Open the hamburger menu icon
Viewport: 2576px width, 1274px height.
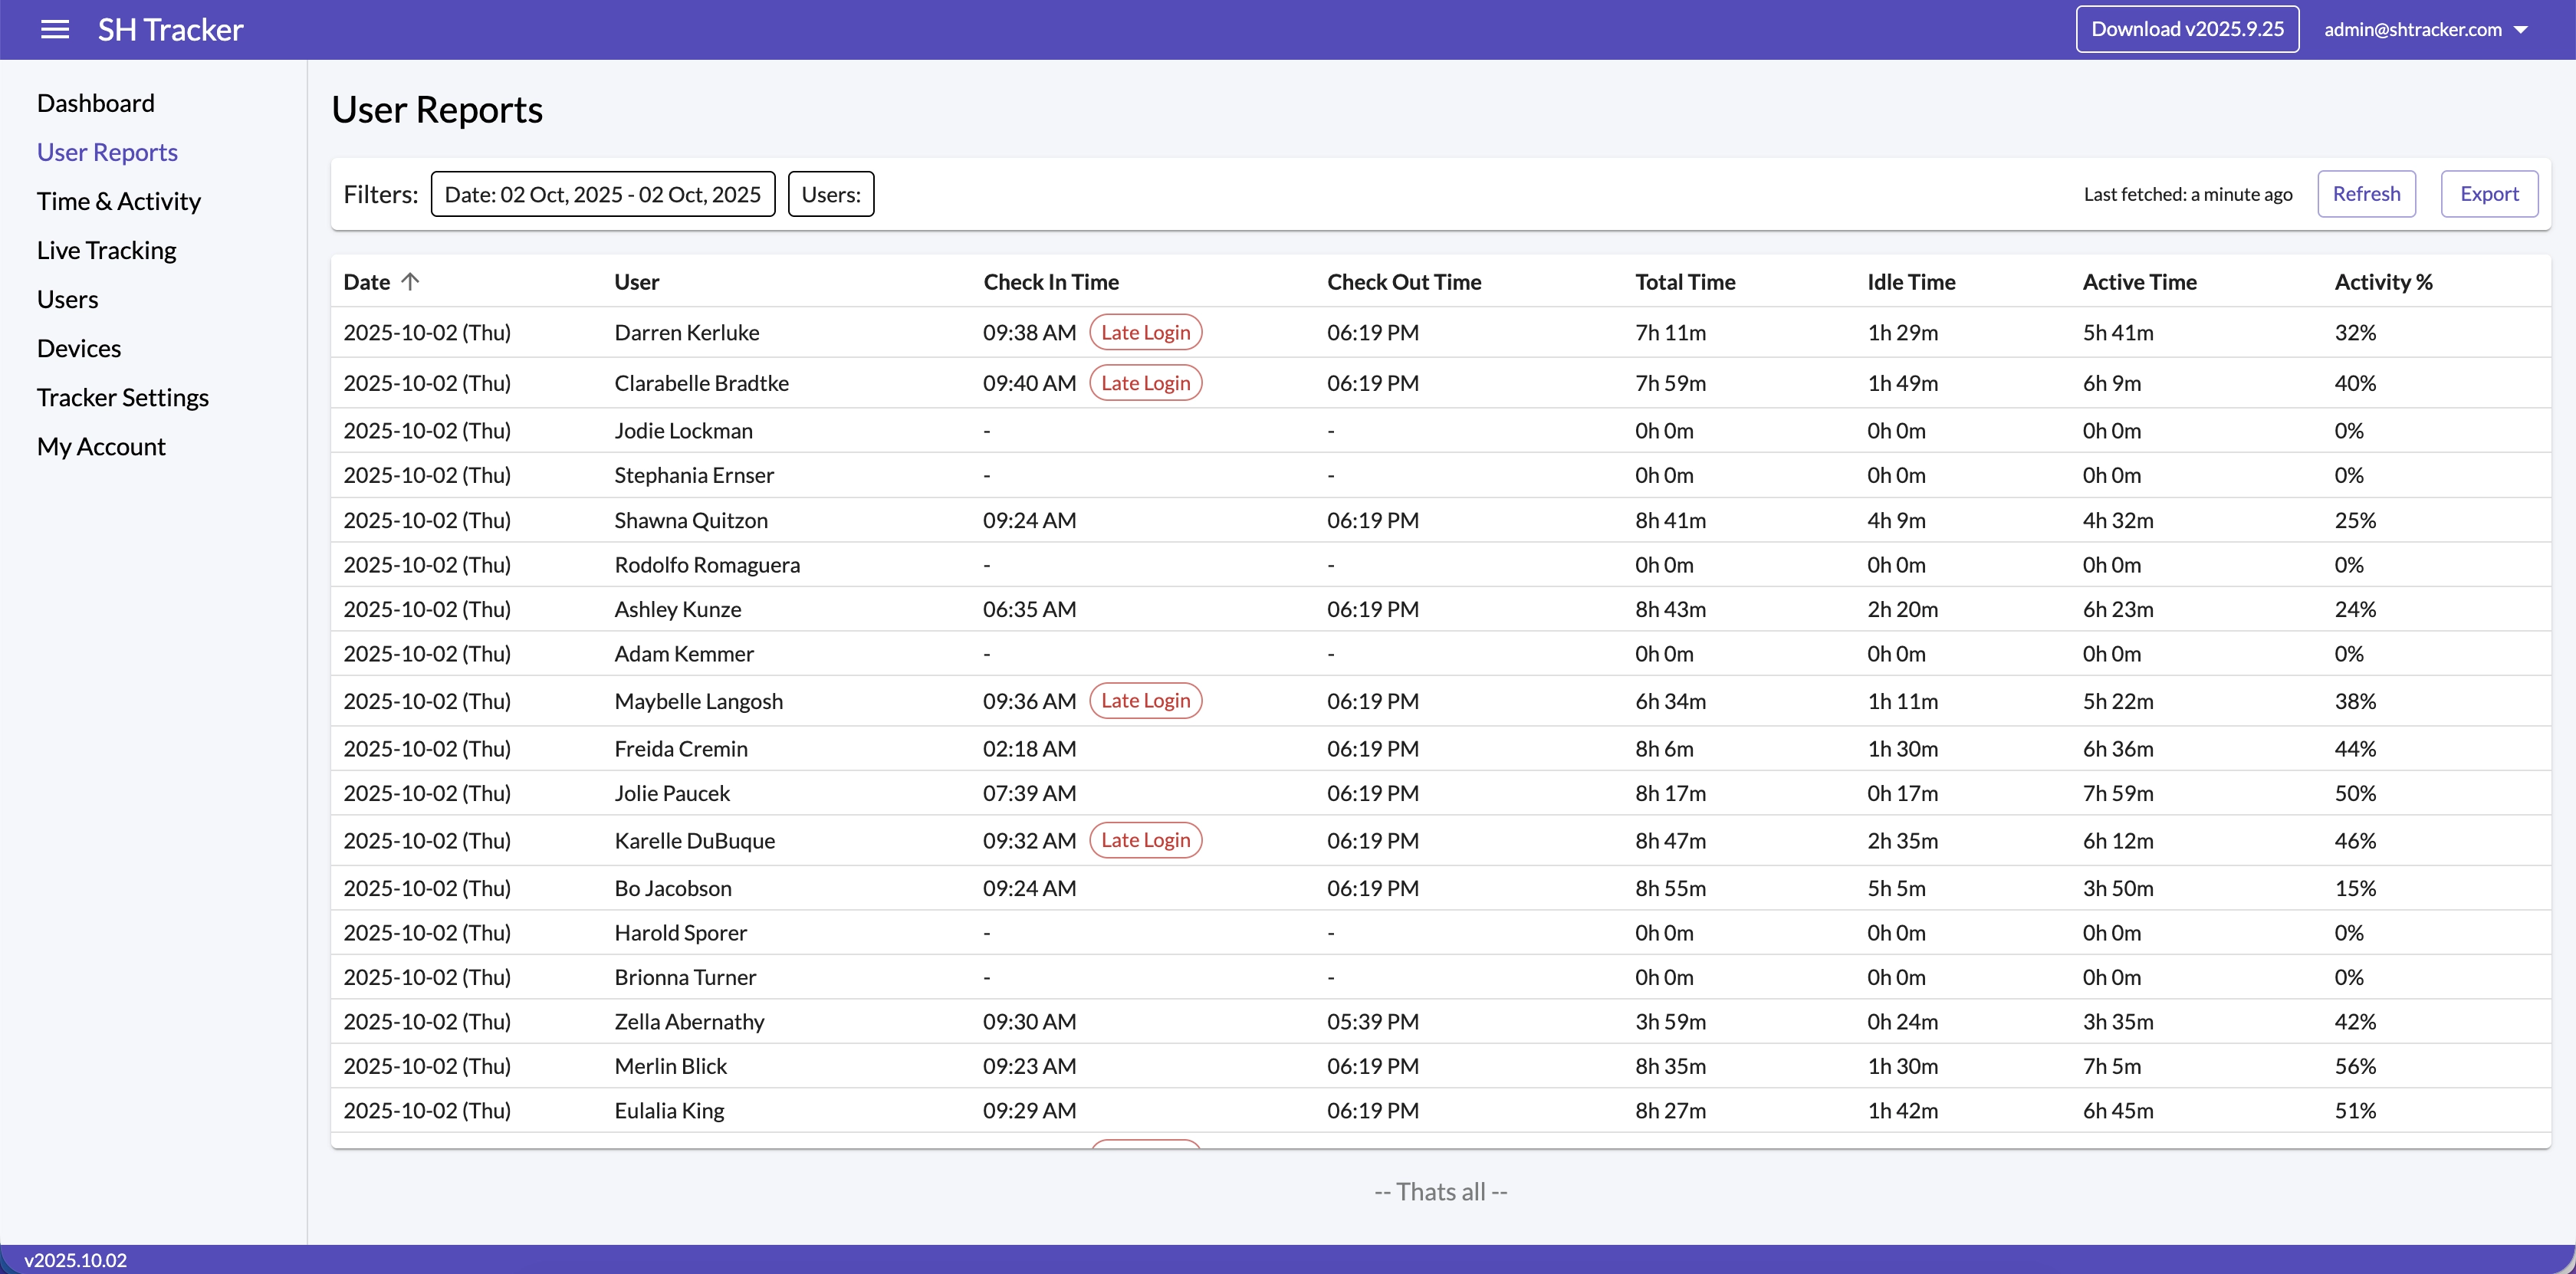coord(55,29)
